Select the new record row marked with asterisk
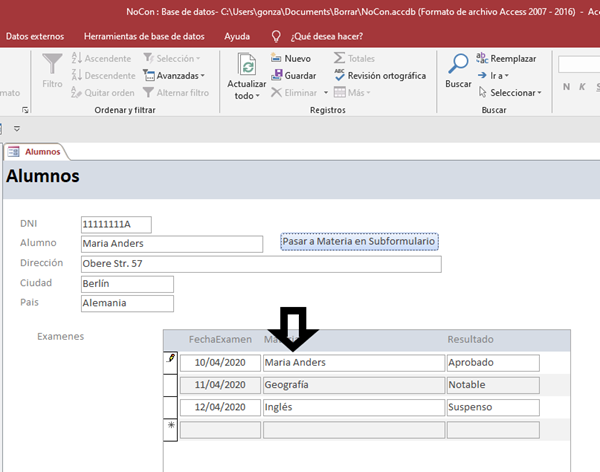The image size is (600, 472). 170,429
